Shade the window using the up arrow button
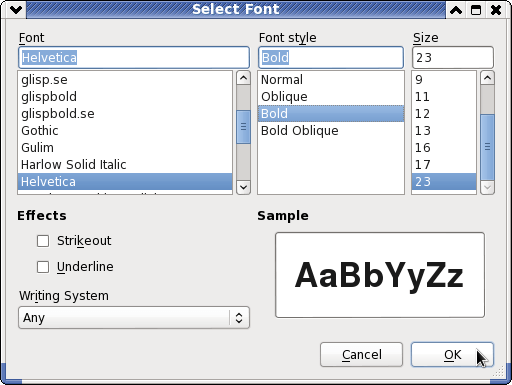The height and width of the screenshot is (385, 512). coord(456,10)
